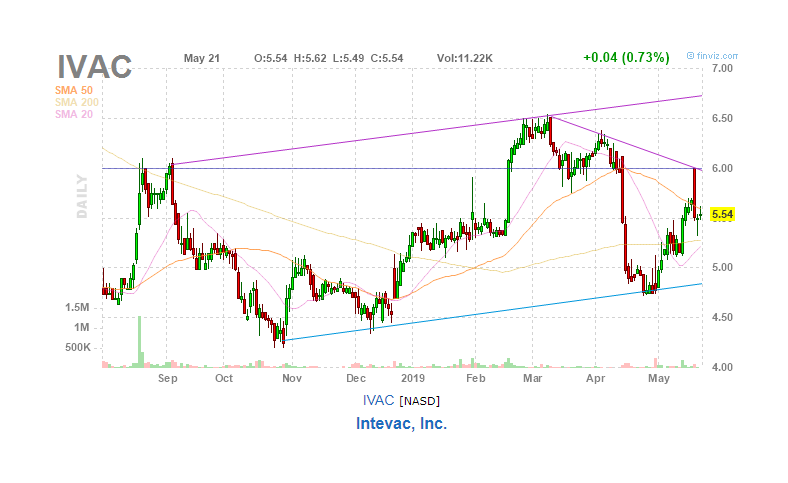Click the tall green volume spike bar

tap(140, 342)
